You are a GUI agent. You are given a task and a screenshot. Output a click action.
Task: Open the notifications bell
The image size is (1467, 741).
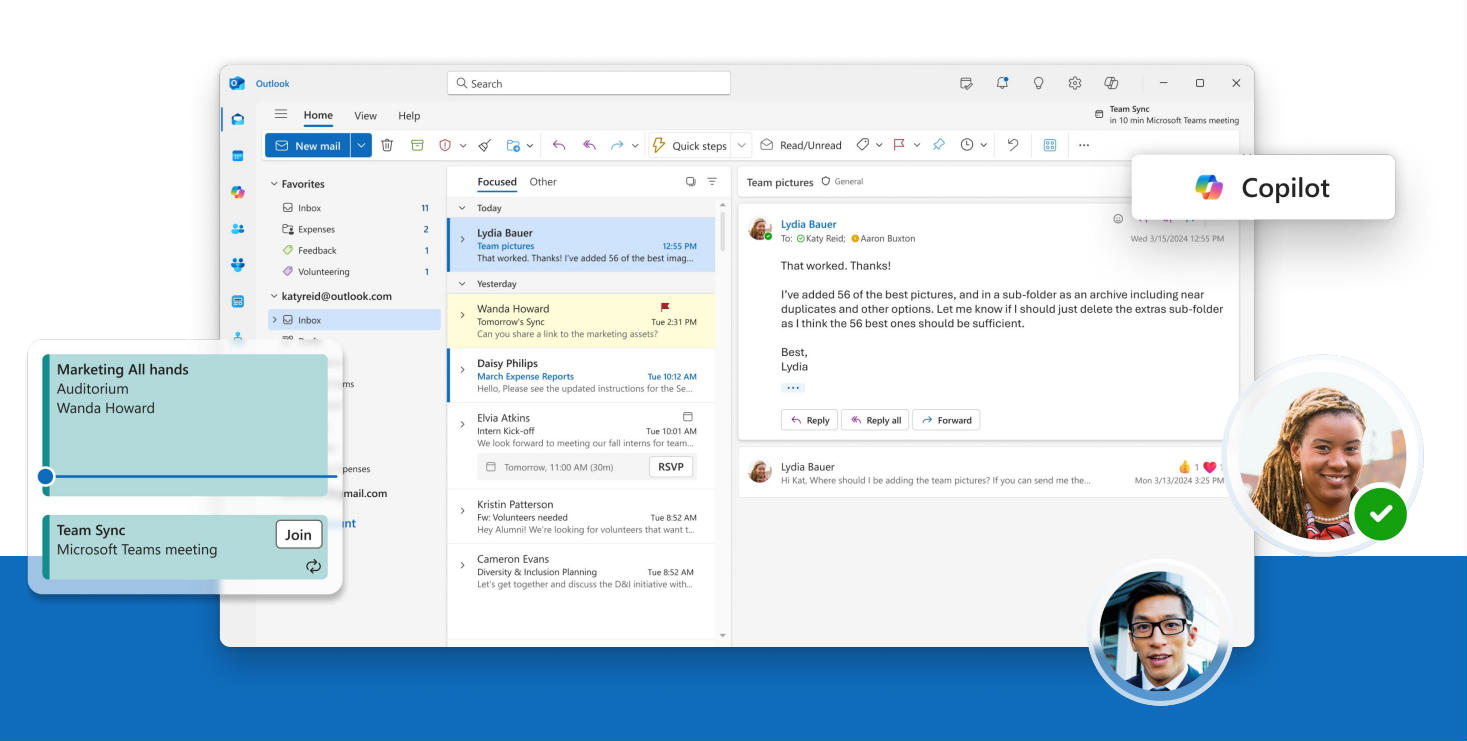click(x=1002, y=83)
